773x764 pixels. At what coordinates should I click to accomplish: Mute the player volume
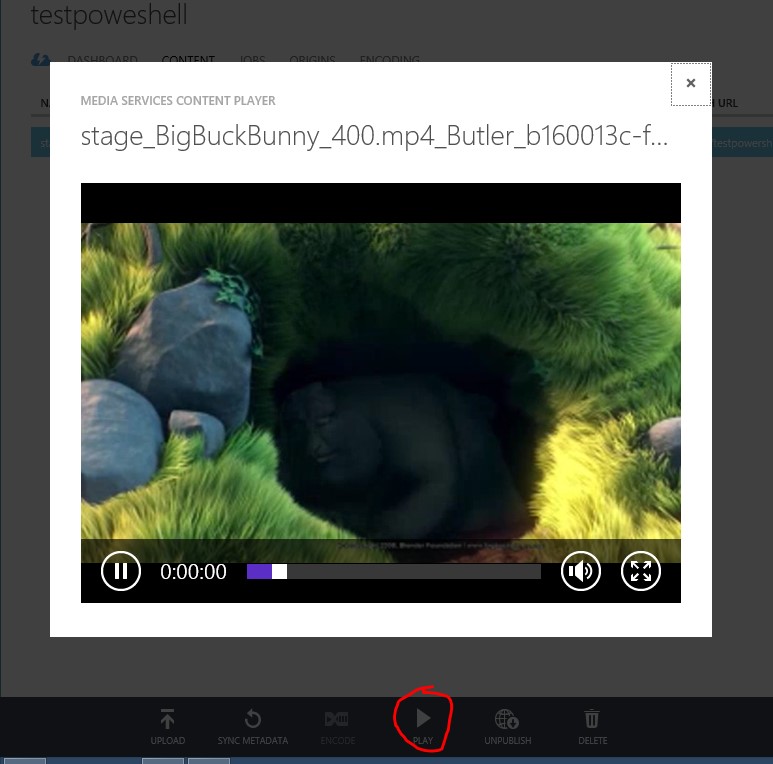coord(580,572)
